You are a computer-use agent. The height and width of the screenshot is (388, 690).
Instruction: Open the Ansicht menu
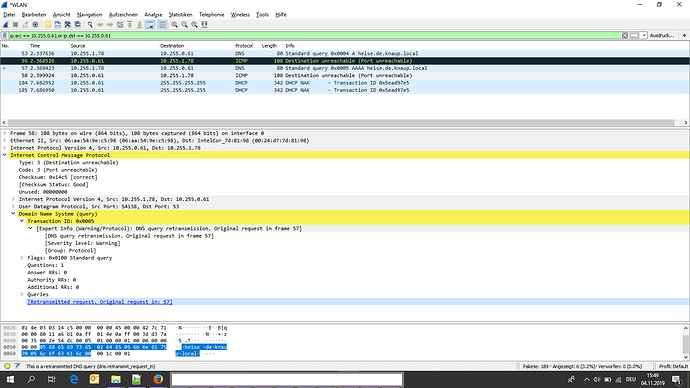(x=61, y=15)
